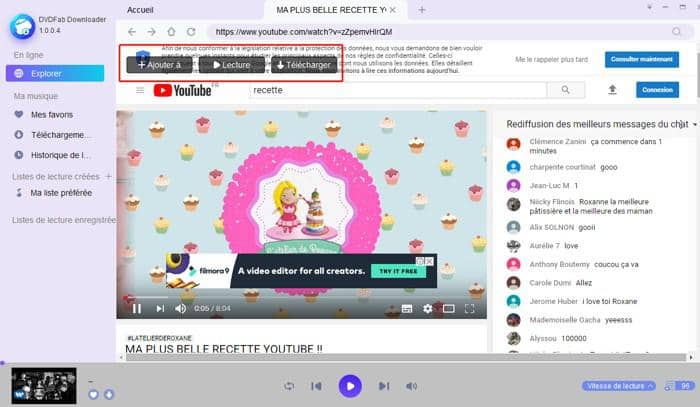Click the Connexion button

[658, 90]
